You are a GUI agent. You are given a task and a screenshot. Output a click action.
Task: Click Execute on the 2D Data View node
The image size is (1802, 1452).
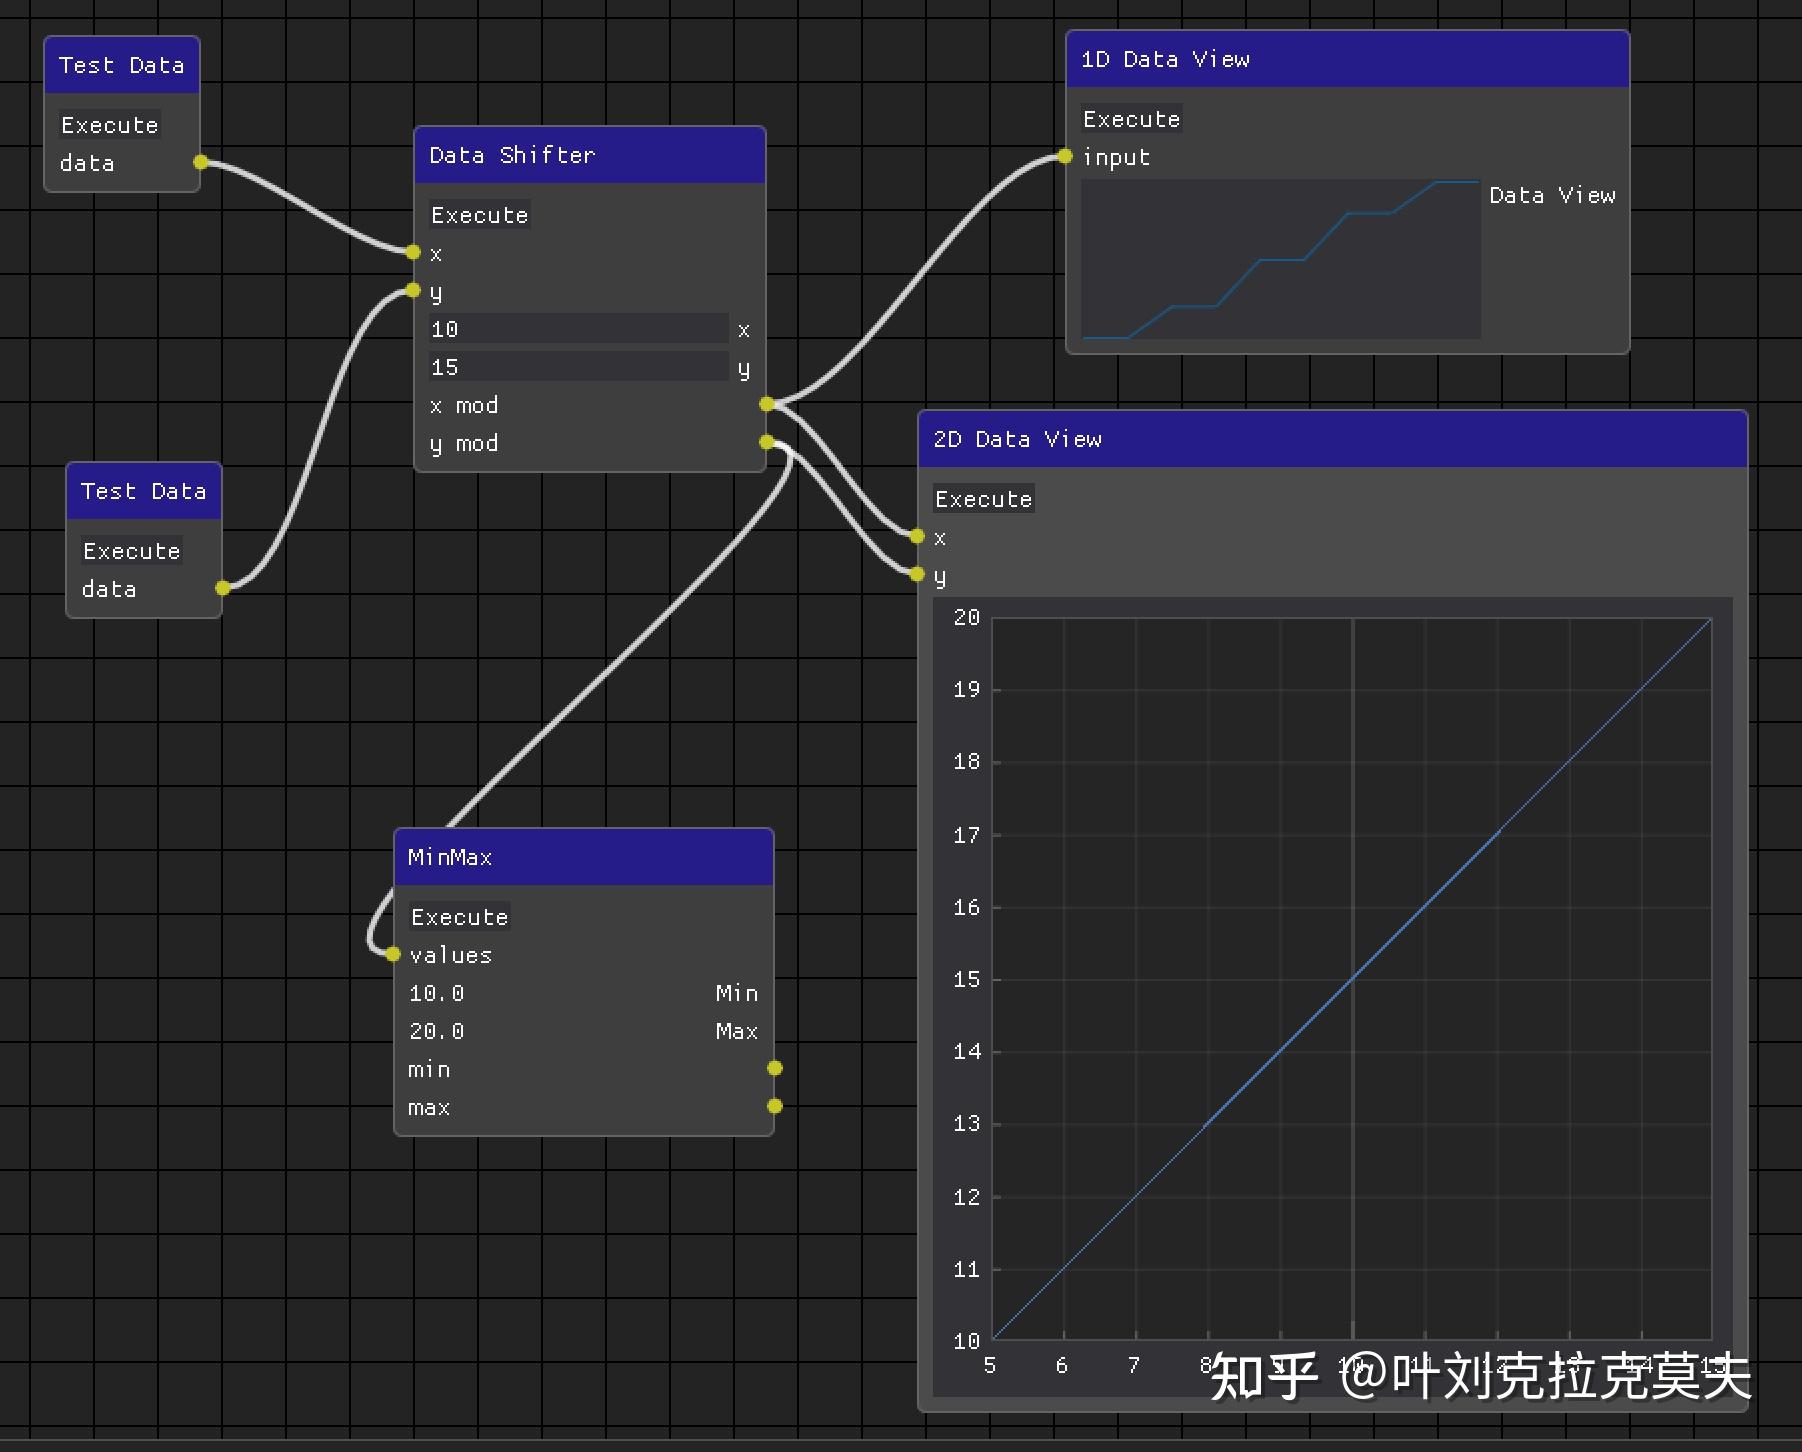coord(983,498)
